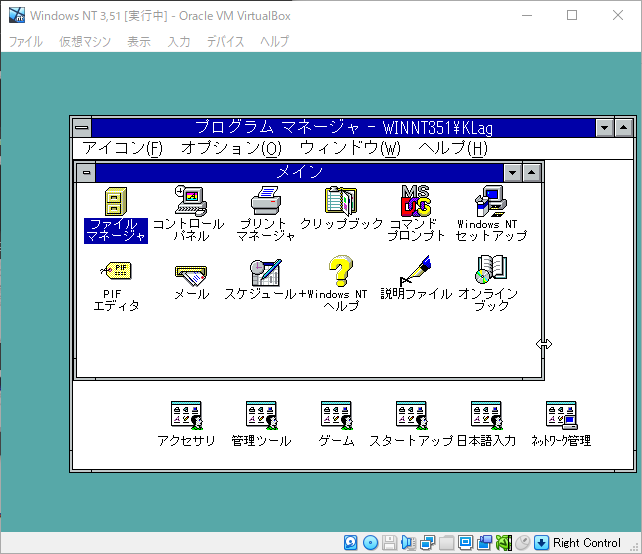This screenshot has height=554, width=642.
Task: Click the プログラム マネージャ title bar
Action: pyautogui.click(x=343, y=128)
